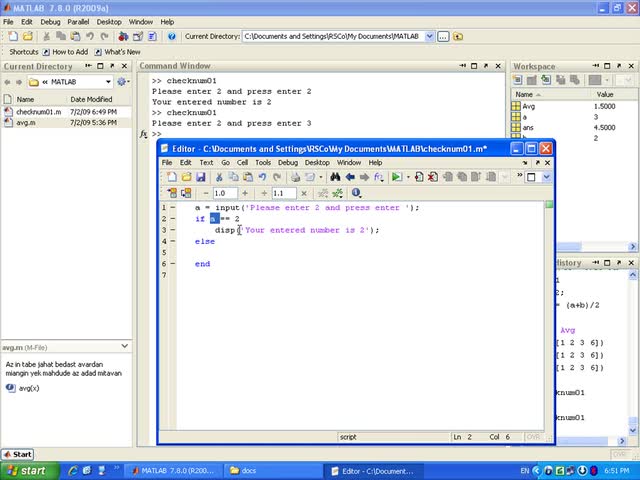The image size is (640, 480).
Task: Copy selection in Editor toolbar
Action: click(233, 177)
